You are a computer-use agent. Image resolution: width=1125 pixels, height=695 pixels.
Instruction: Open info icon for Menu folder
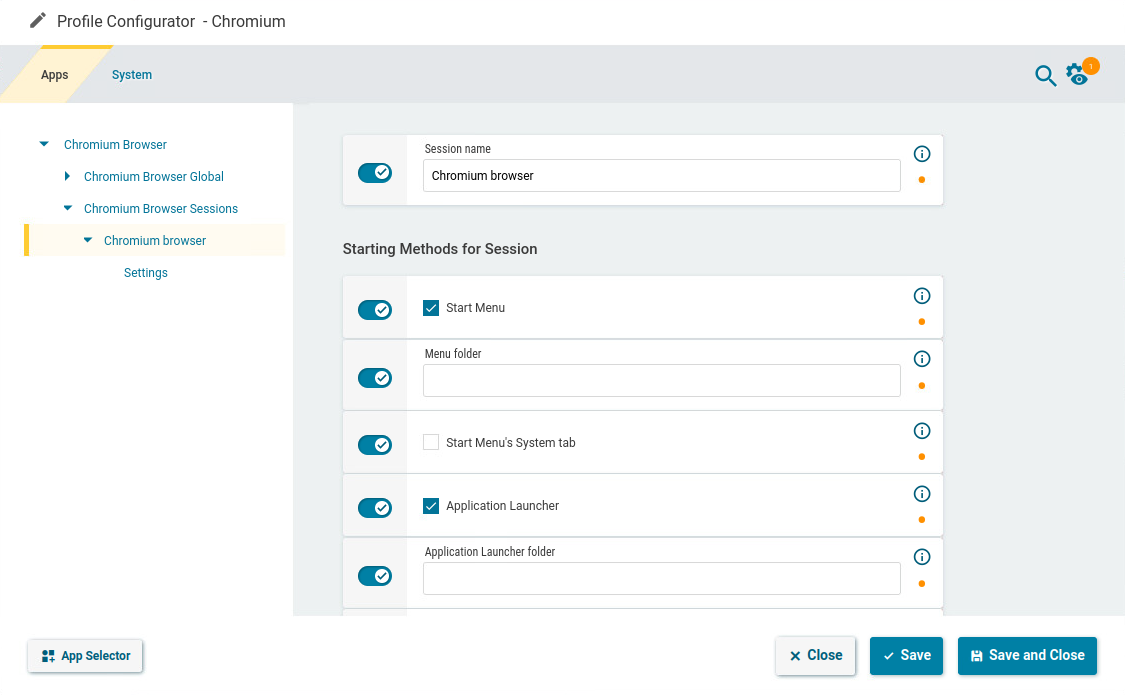coord(922,359)
